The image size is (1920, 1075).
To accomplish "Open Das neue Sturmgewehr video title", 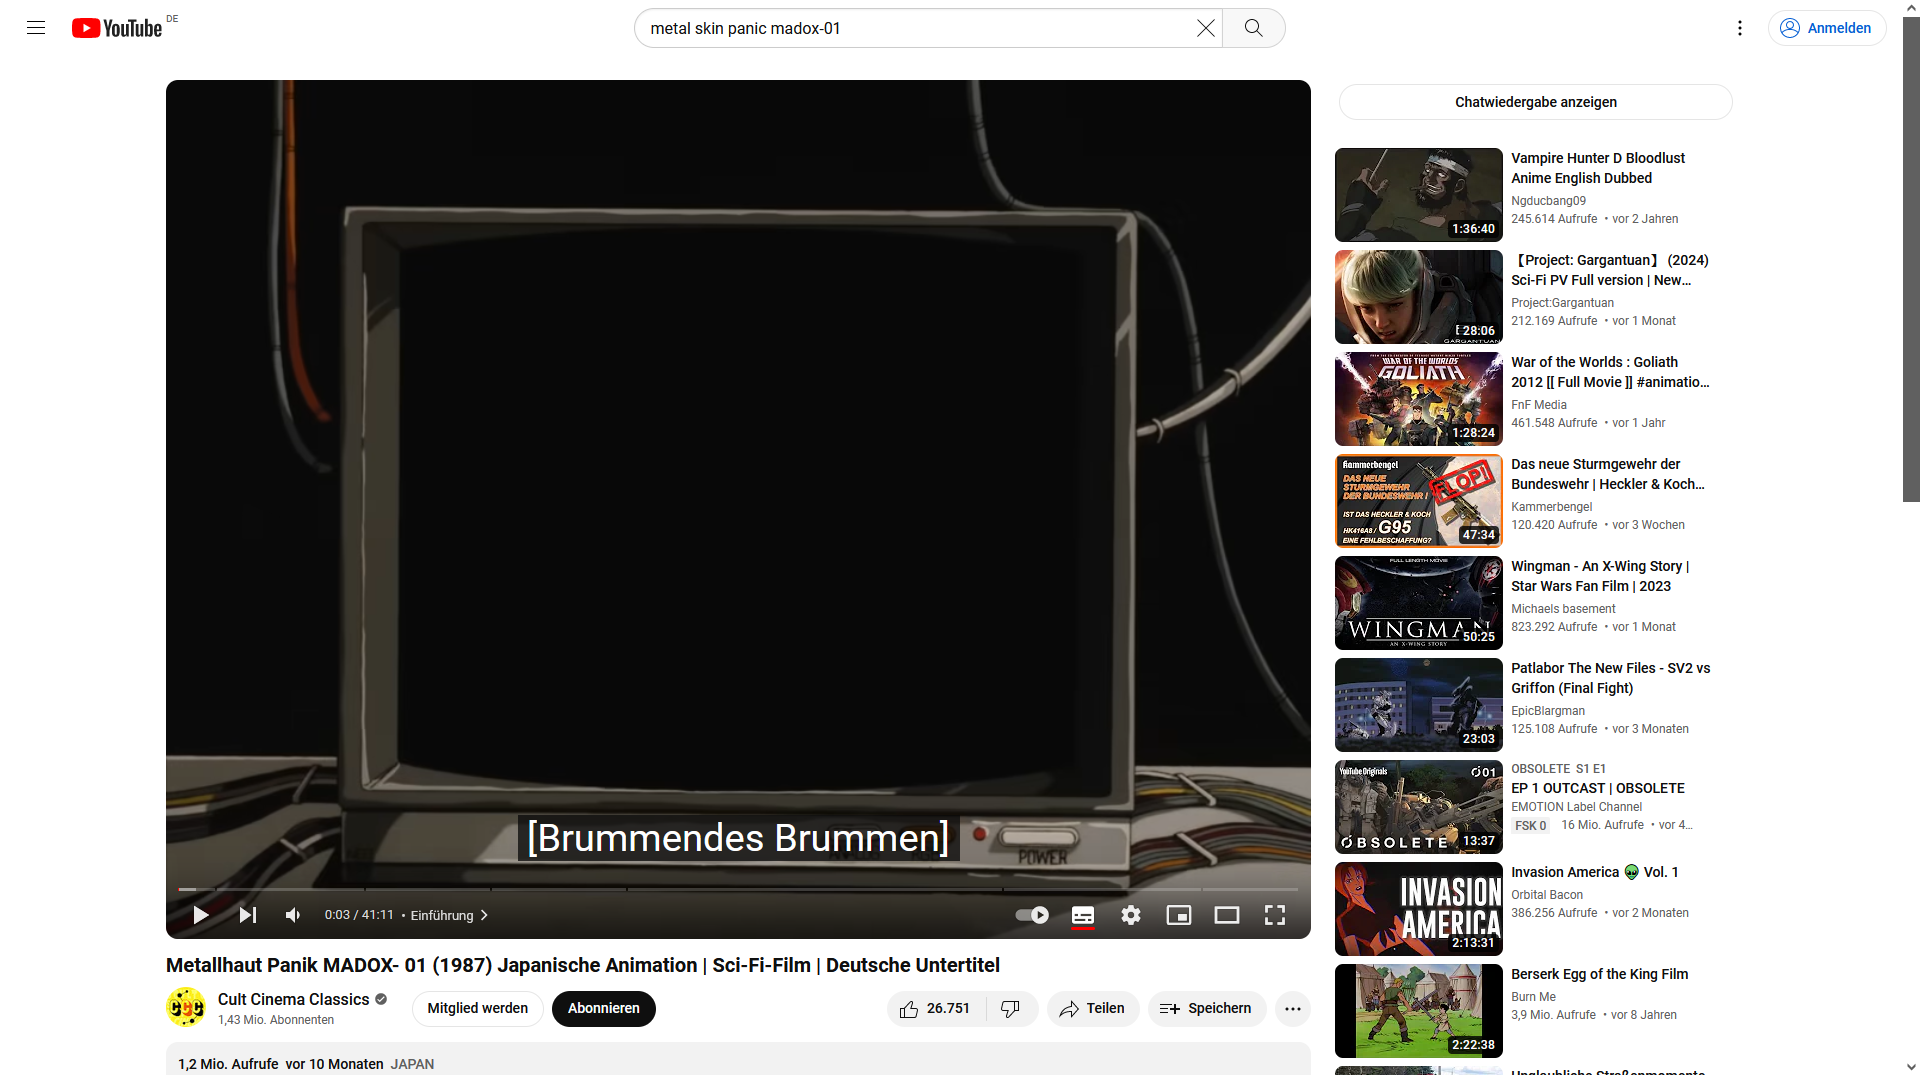I will coord(1608,474).
